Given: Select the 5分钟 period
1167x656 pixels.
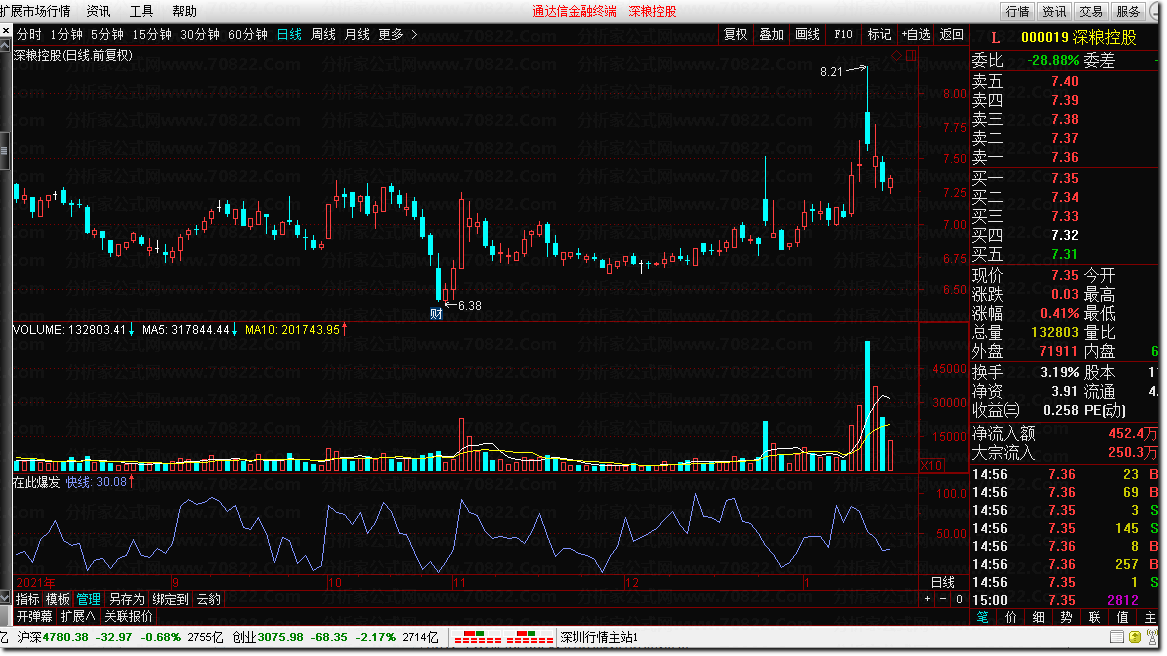Looking at the screenshot, I should 107,34.
